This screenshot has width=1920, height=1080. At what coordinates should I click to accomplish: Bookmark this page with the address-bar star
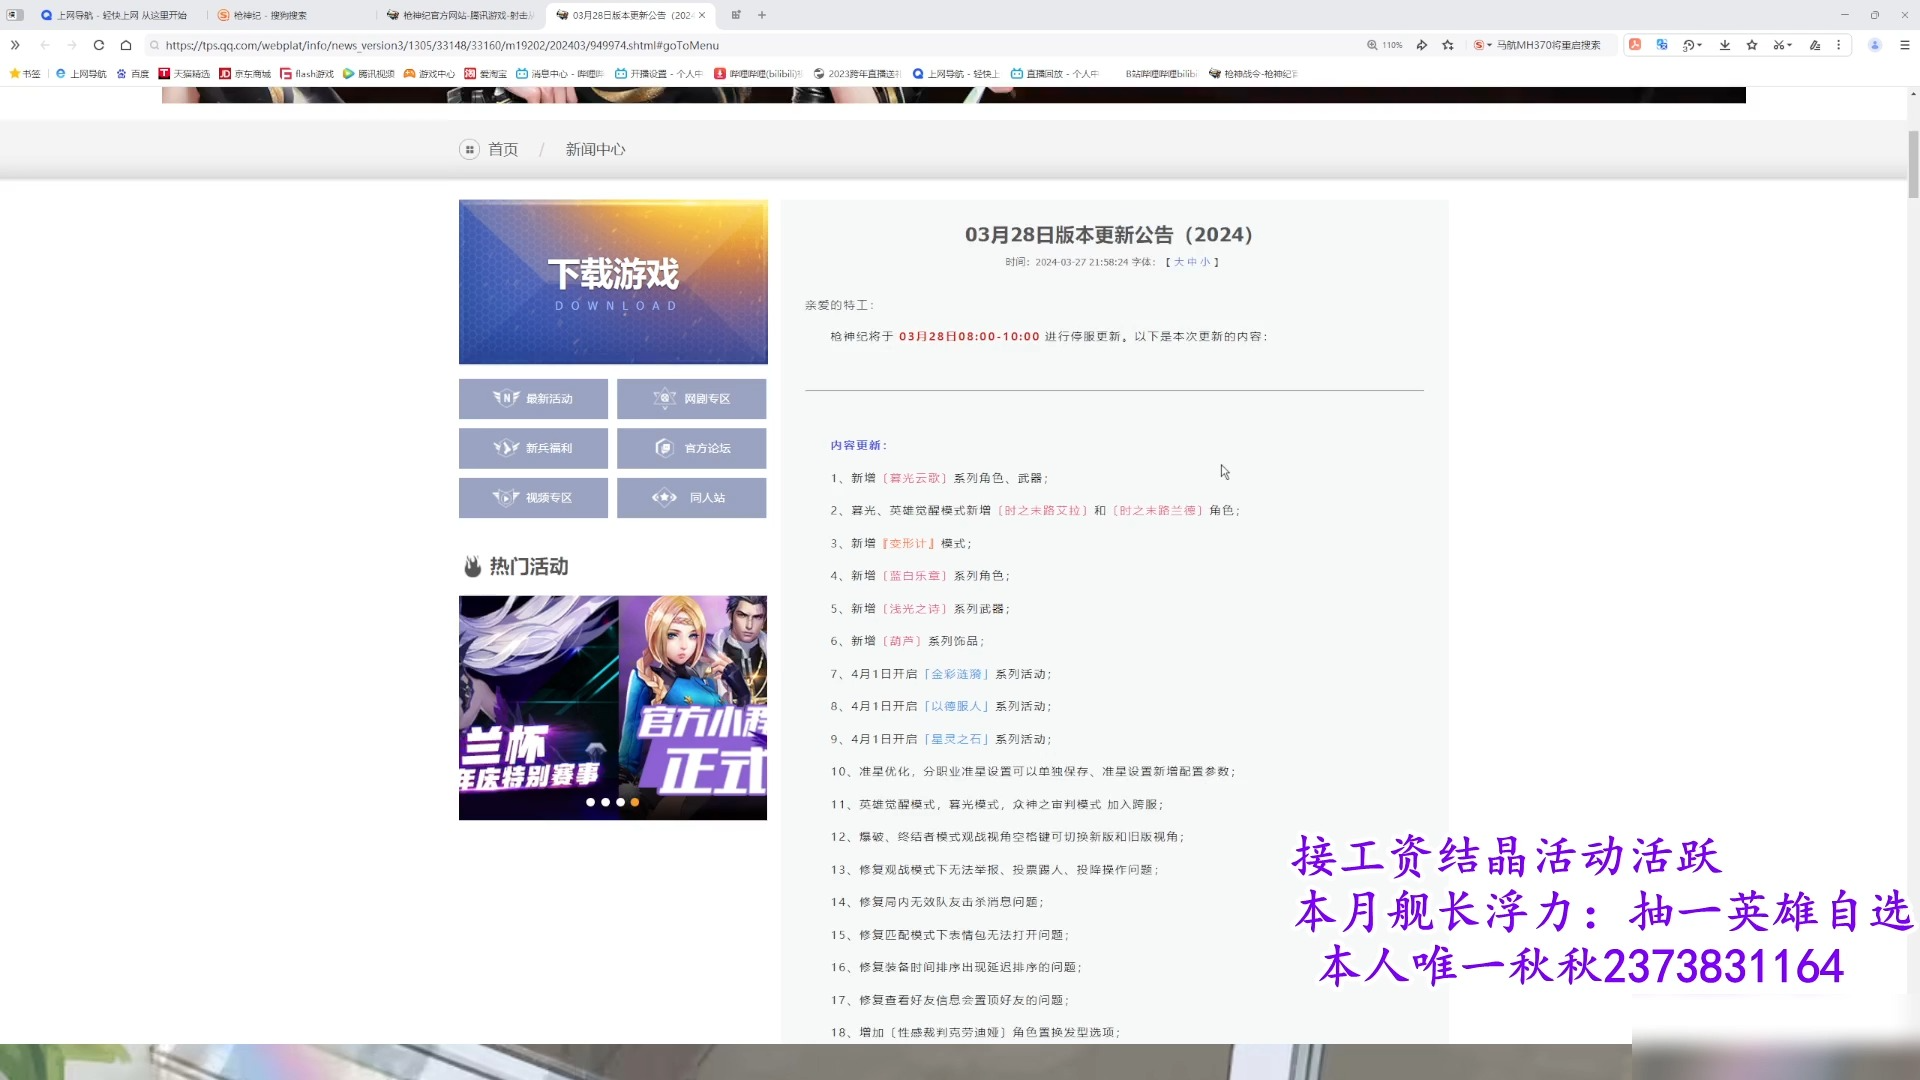(x=1448, y=45)
